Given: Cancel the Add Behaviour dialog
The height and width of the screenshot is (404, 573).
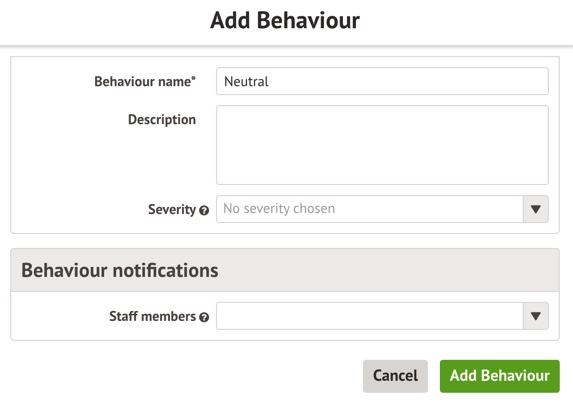Looking at the screenshot, I should (395, 376).
